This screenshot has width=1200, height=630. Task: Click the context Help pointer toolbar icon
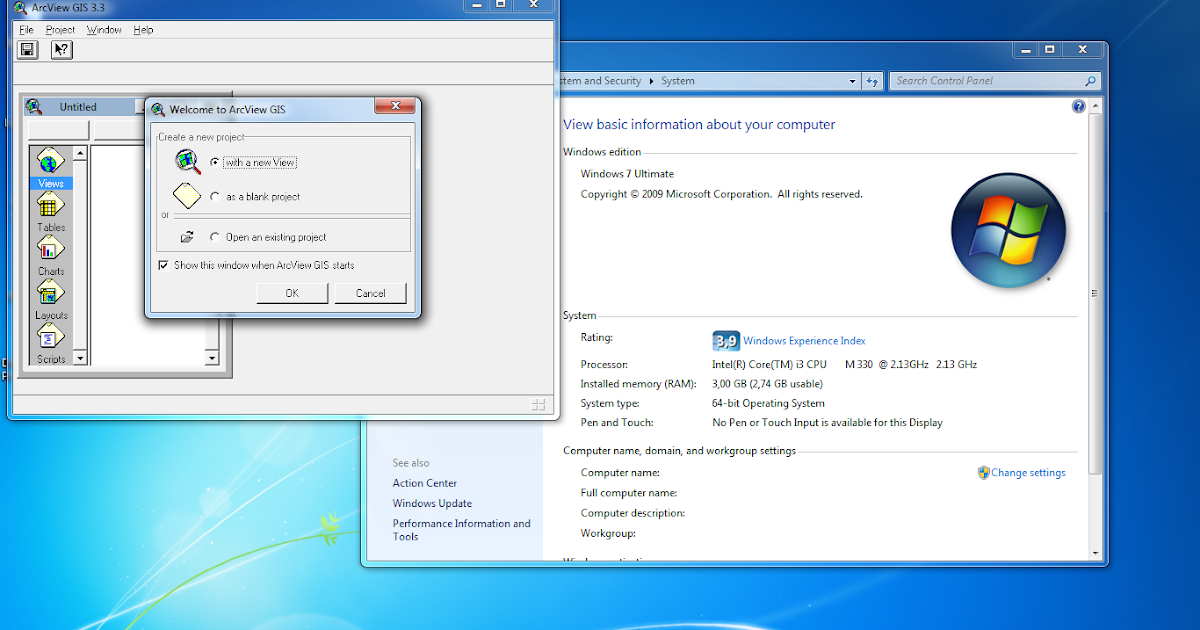pyautogui.click(x=61, y=49)
